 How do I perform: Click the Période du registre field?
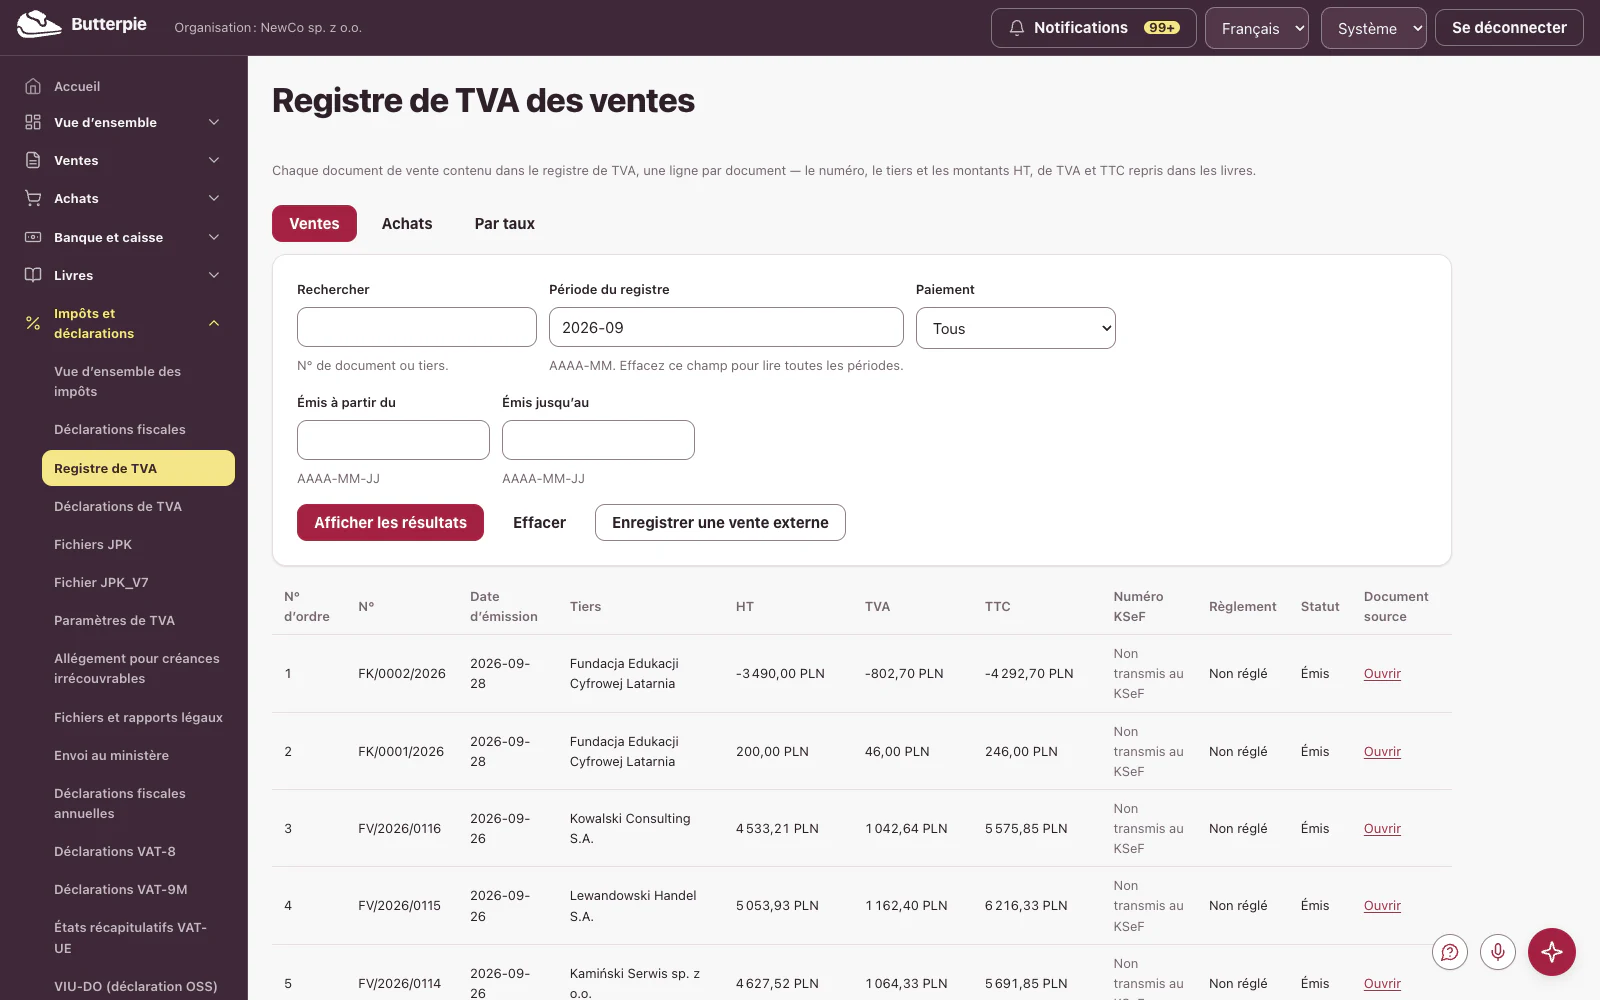[726, 327]
